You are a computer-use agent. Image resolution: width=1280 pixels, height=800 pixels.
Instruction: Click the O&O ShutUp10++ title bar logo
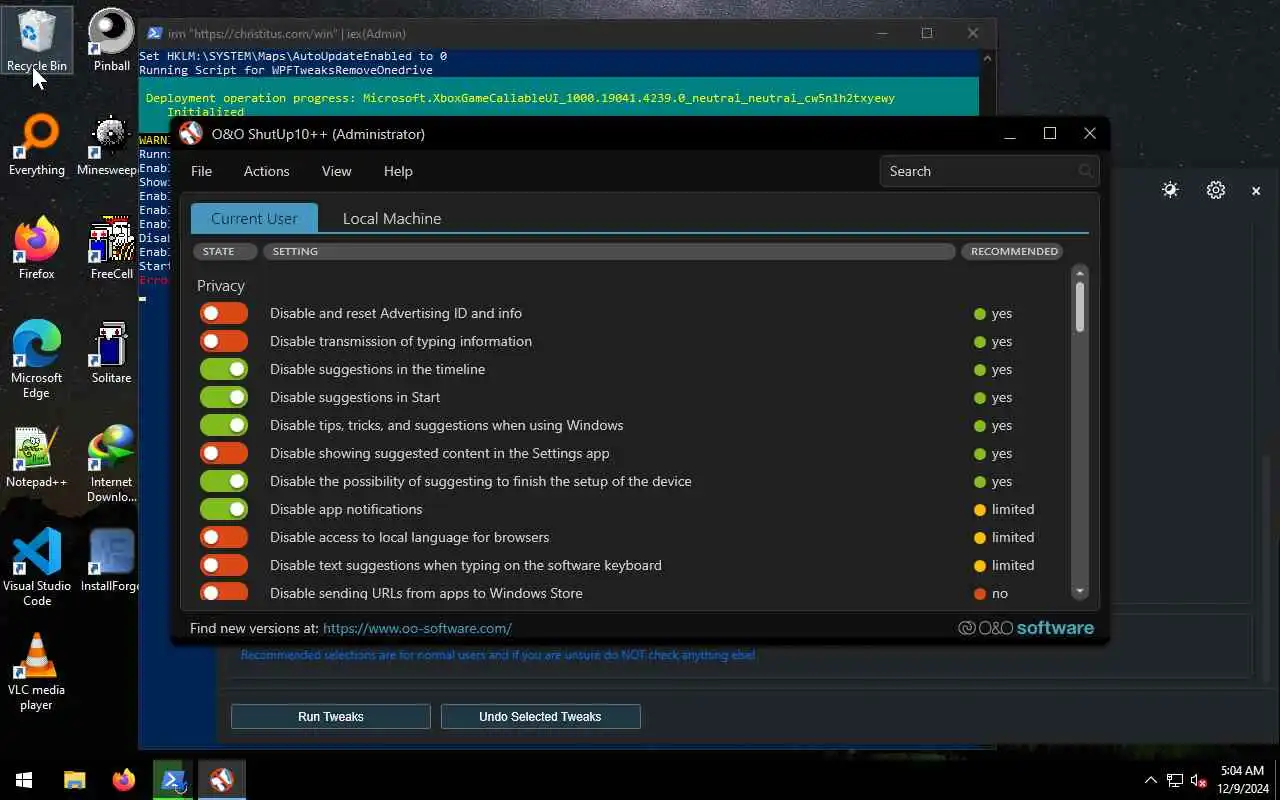(191, 134)
